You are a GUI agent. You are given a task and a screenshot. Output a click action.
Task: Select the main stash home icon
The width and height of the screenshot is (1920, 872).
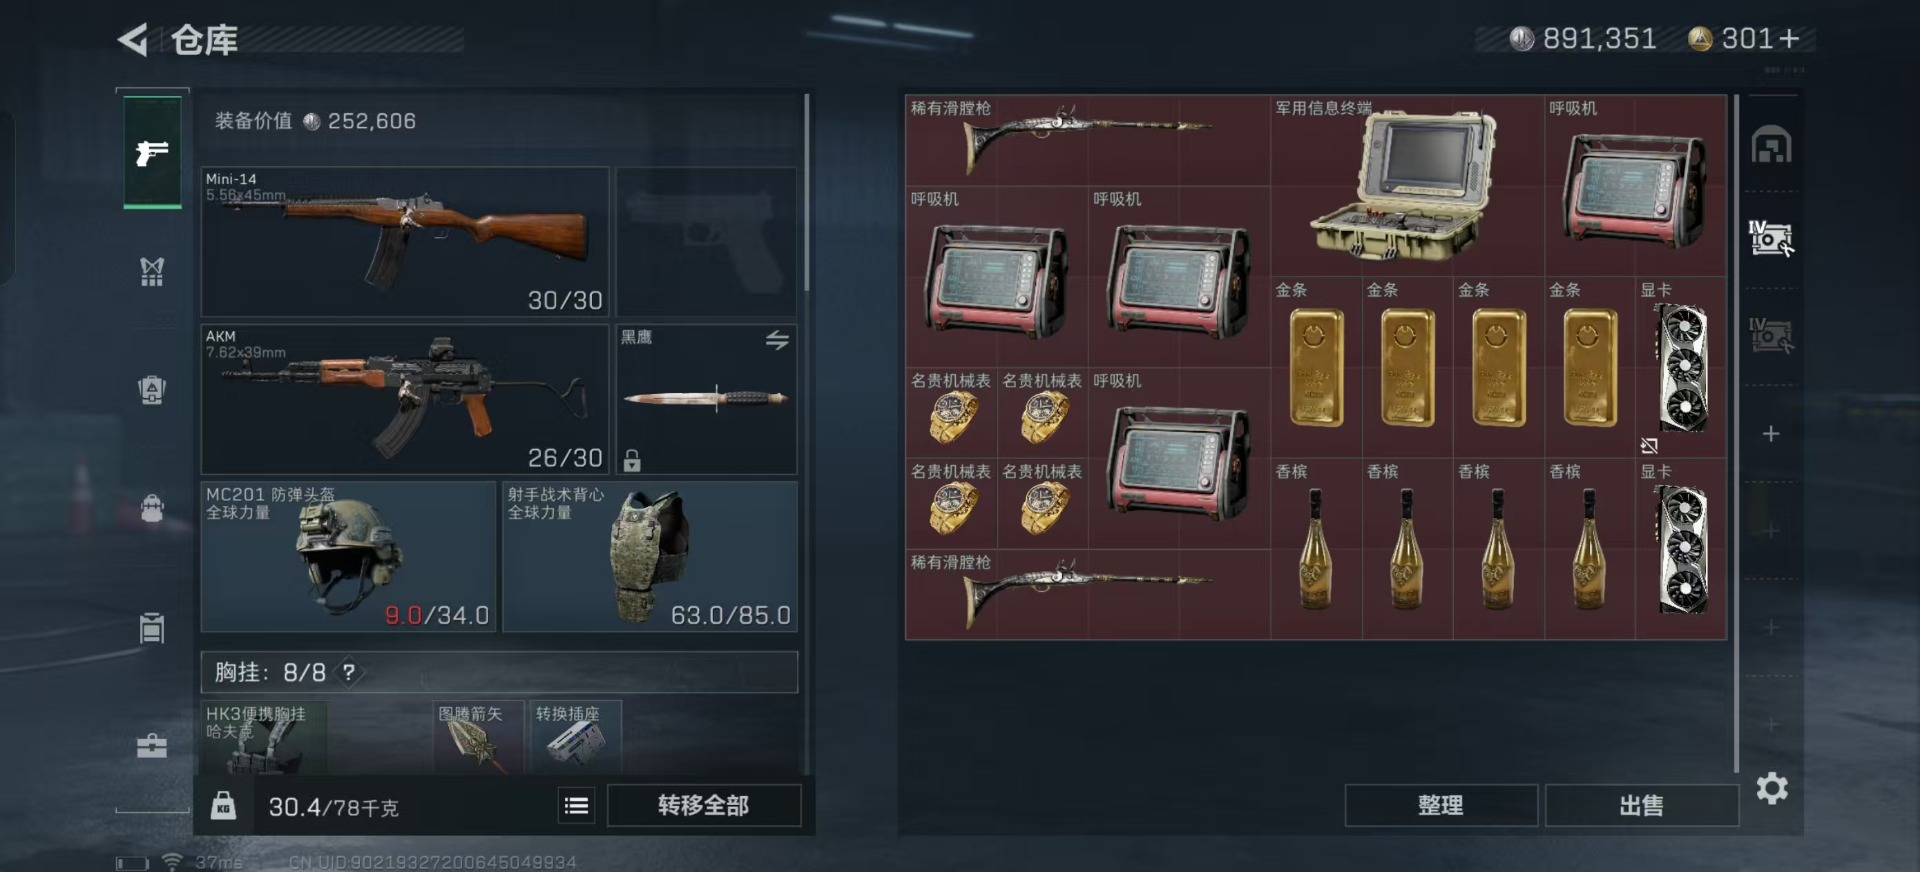(1771, 145)
